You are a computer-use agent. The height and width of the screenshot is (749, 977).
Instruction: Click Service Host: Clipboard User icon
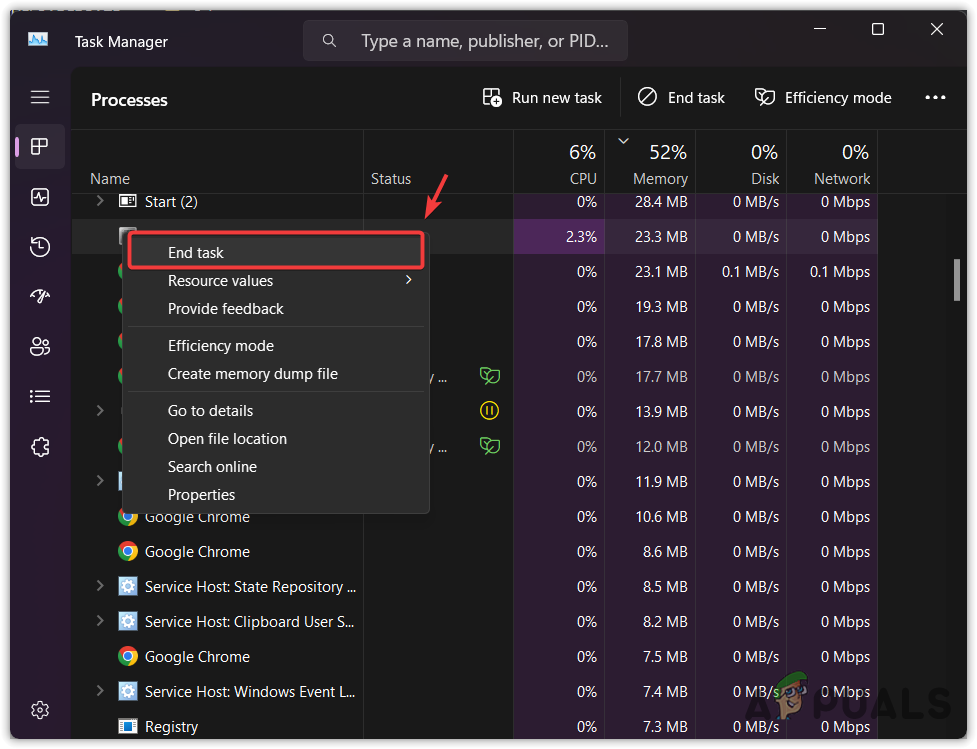pos(128,621)
